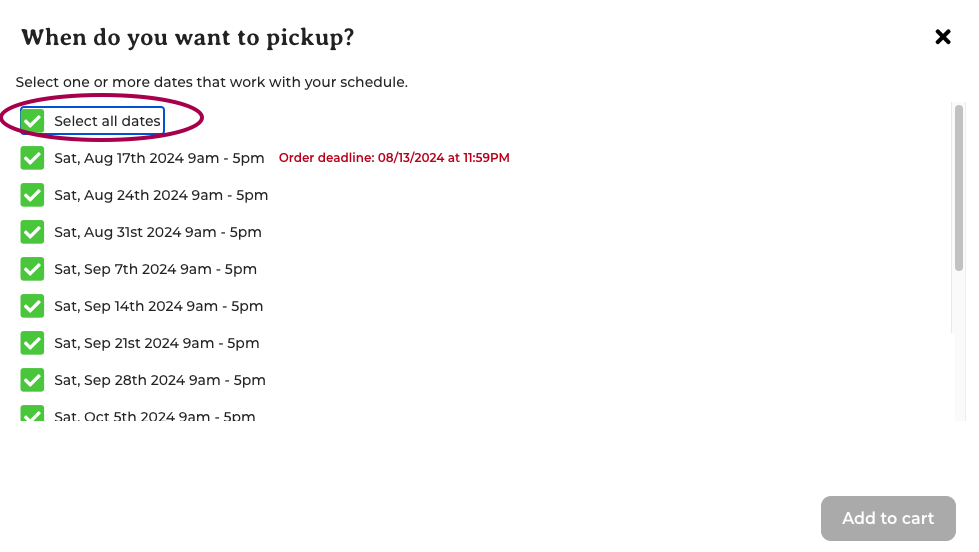Toggle the Sat, Sep 14th 2024 checkbox
The height and width of the screenshot is (552, 979).
pyautogui.click(x=32, y=306)
